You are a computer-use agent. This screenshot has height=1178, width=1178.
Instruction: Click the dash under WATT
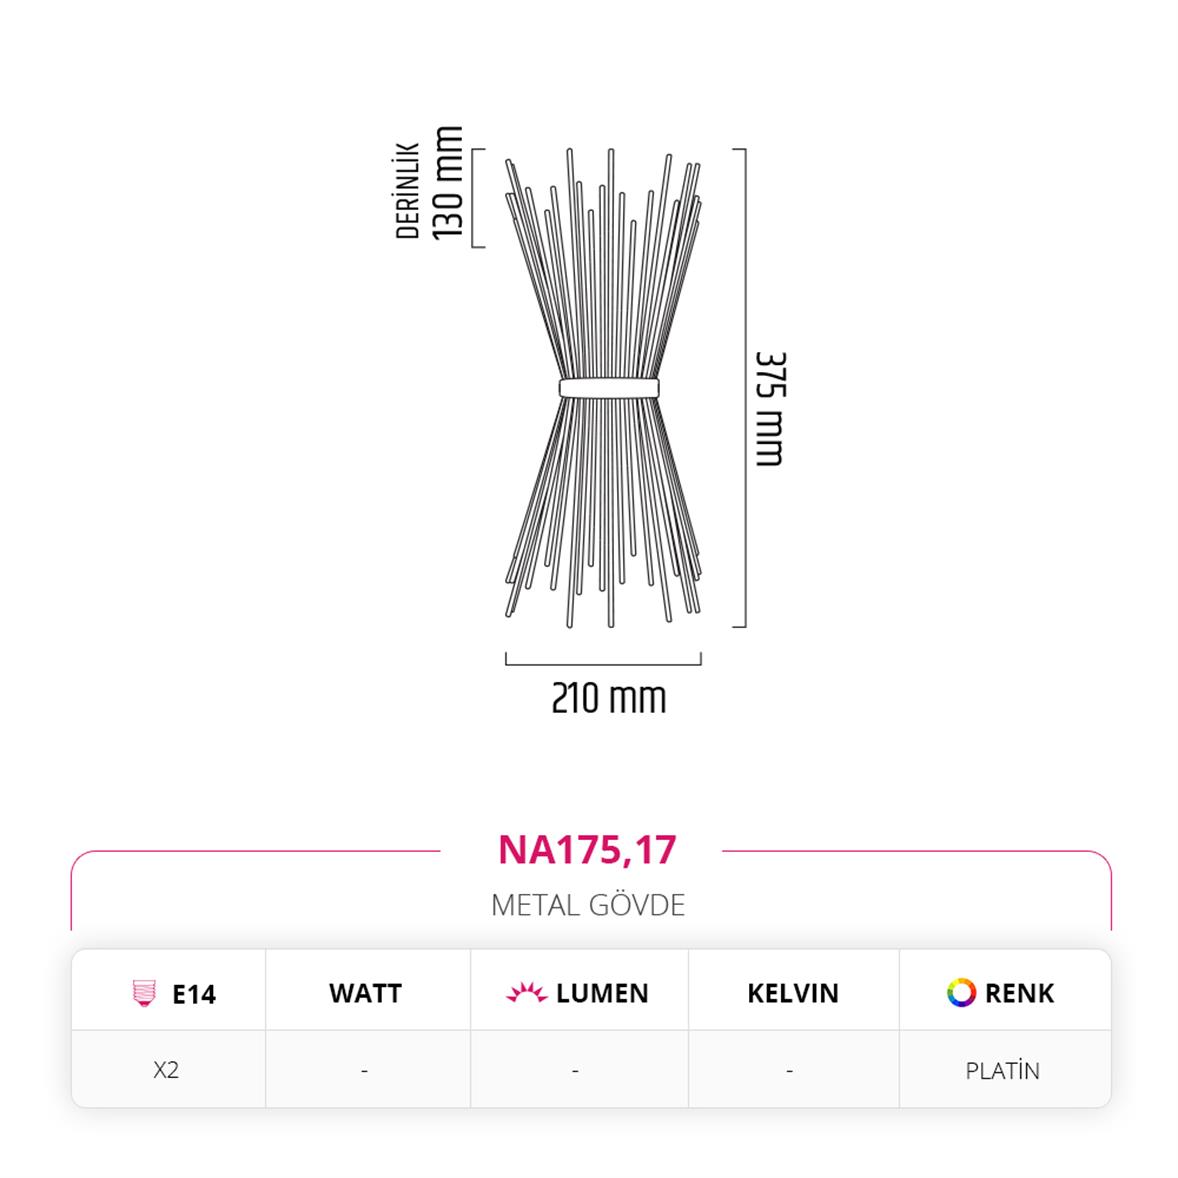(x=364, y=1070)
